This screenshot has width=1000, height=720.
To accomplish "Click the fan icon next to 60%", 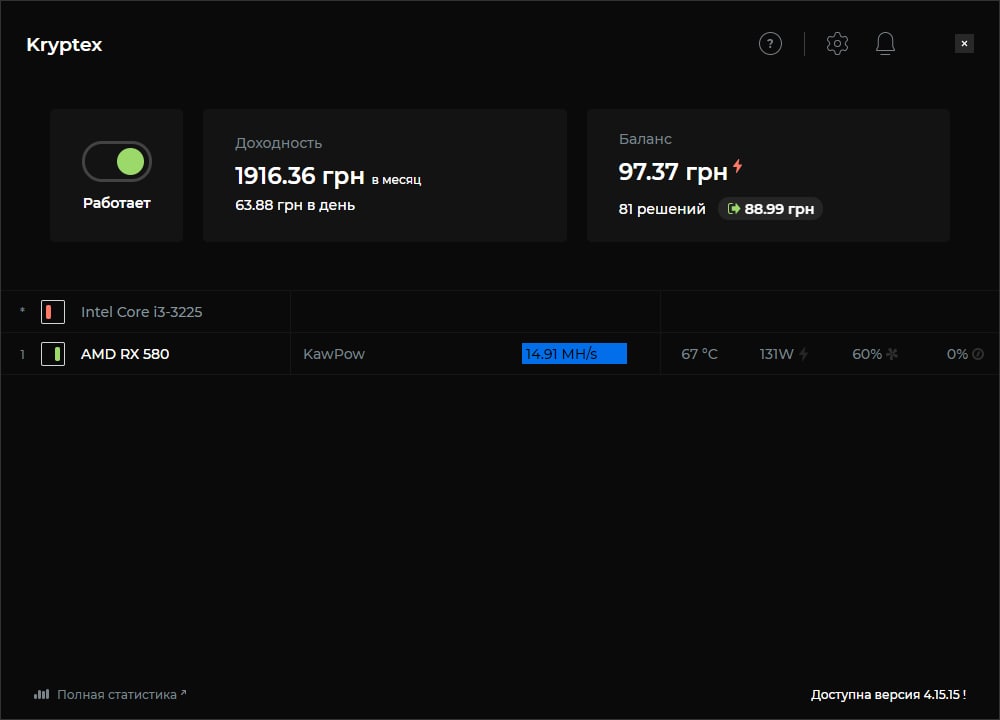I will [892, 354].
